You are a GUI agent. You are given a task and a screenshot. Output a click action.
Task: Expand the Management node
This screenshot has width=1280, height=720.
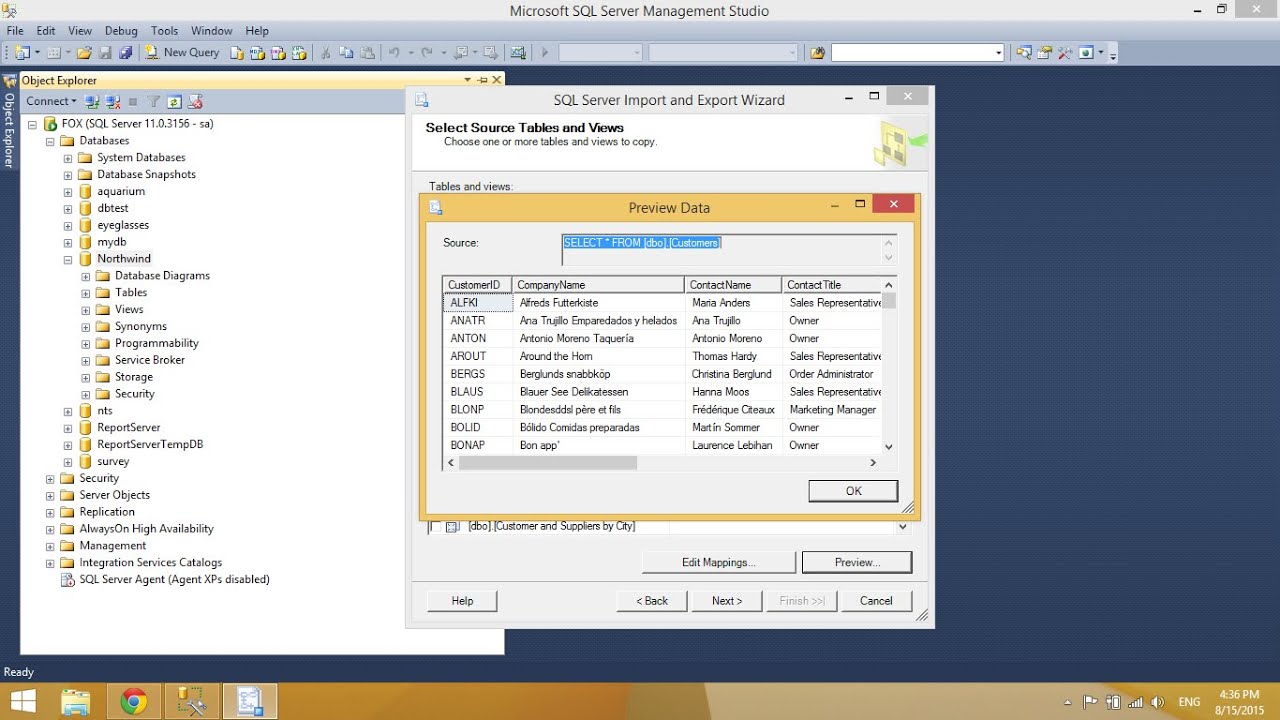tap(50, 546)
